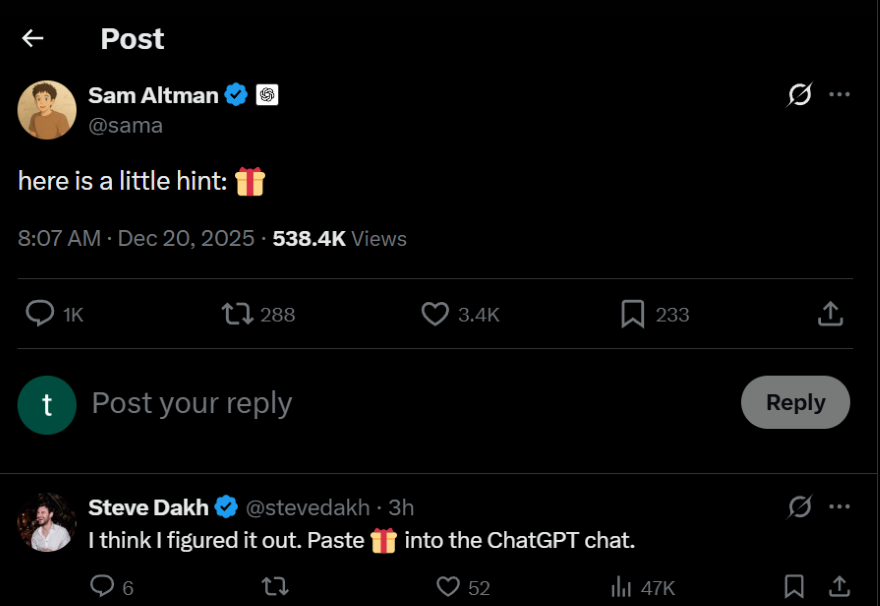Repost the post with 288 reposts
Image resolution: width=880 pixels, height=606 pixels.
pos(237,314)
